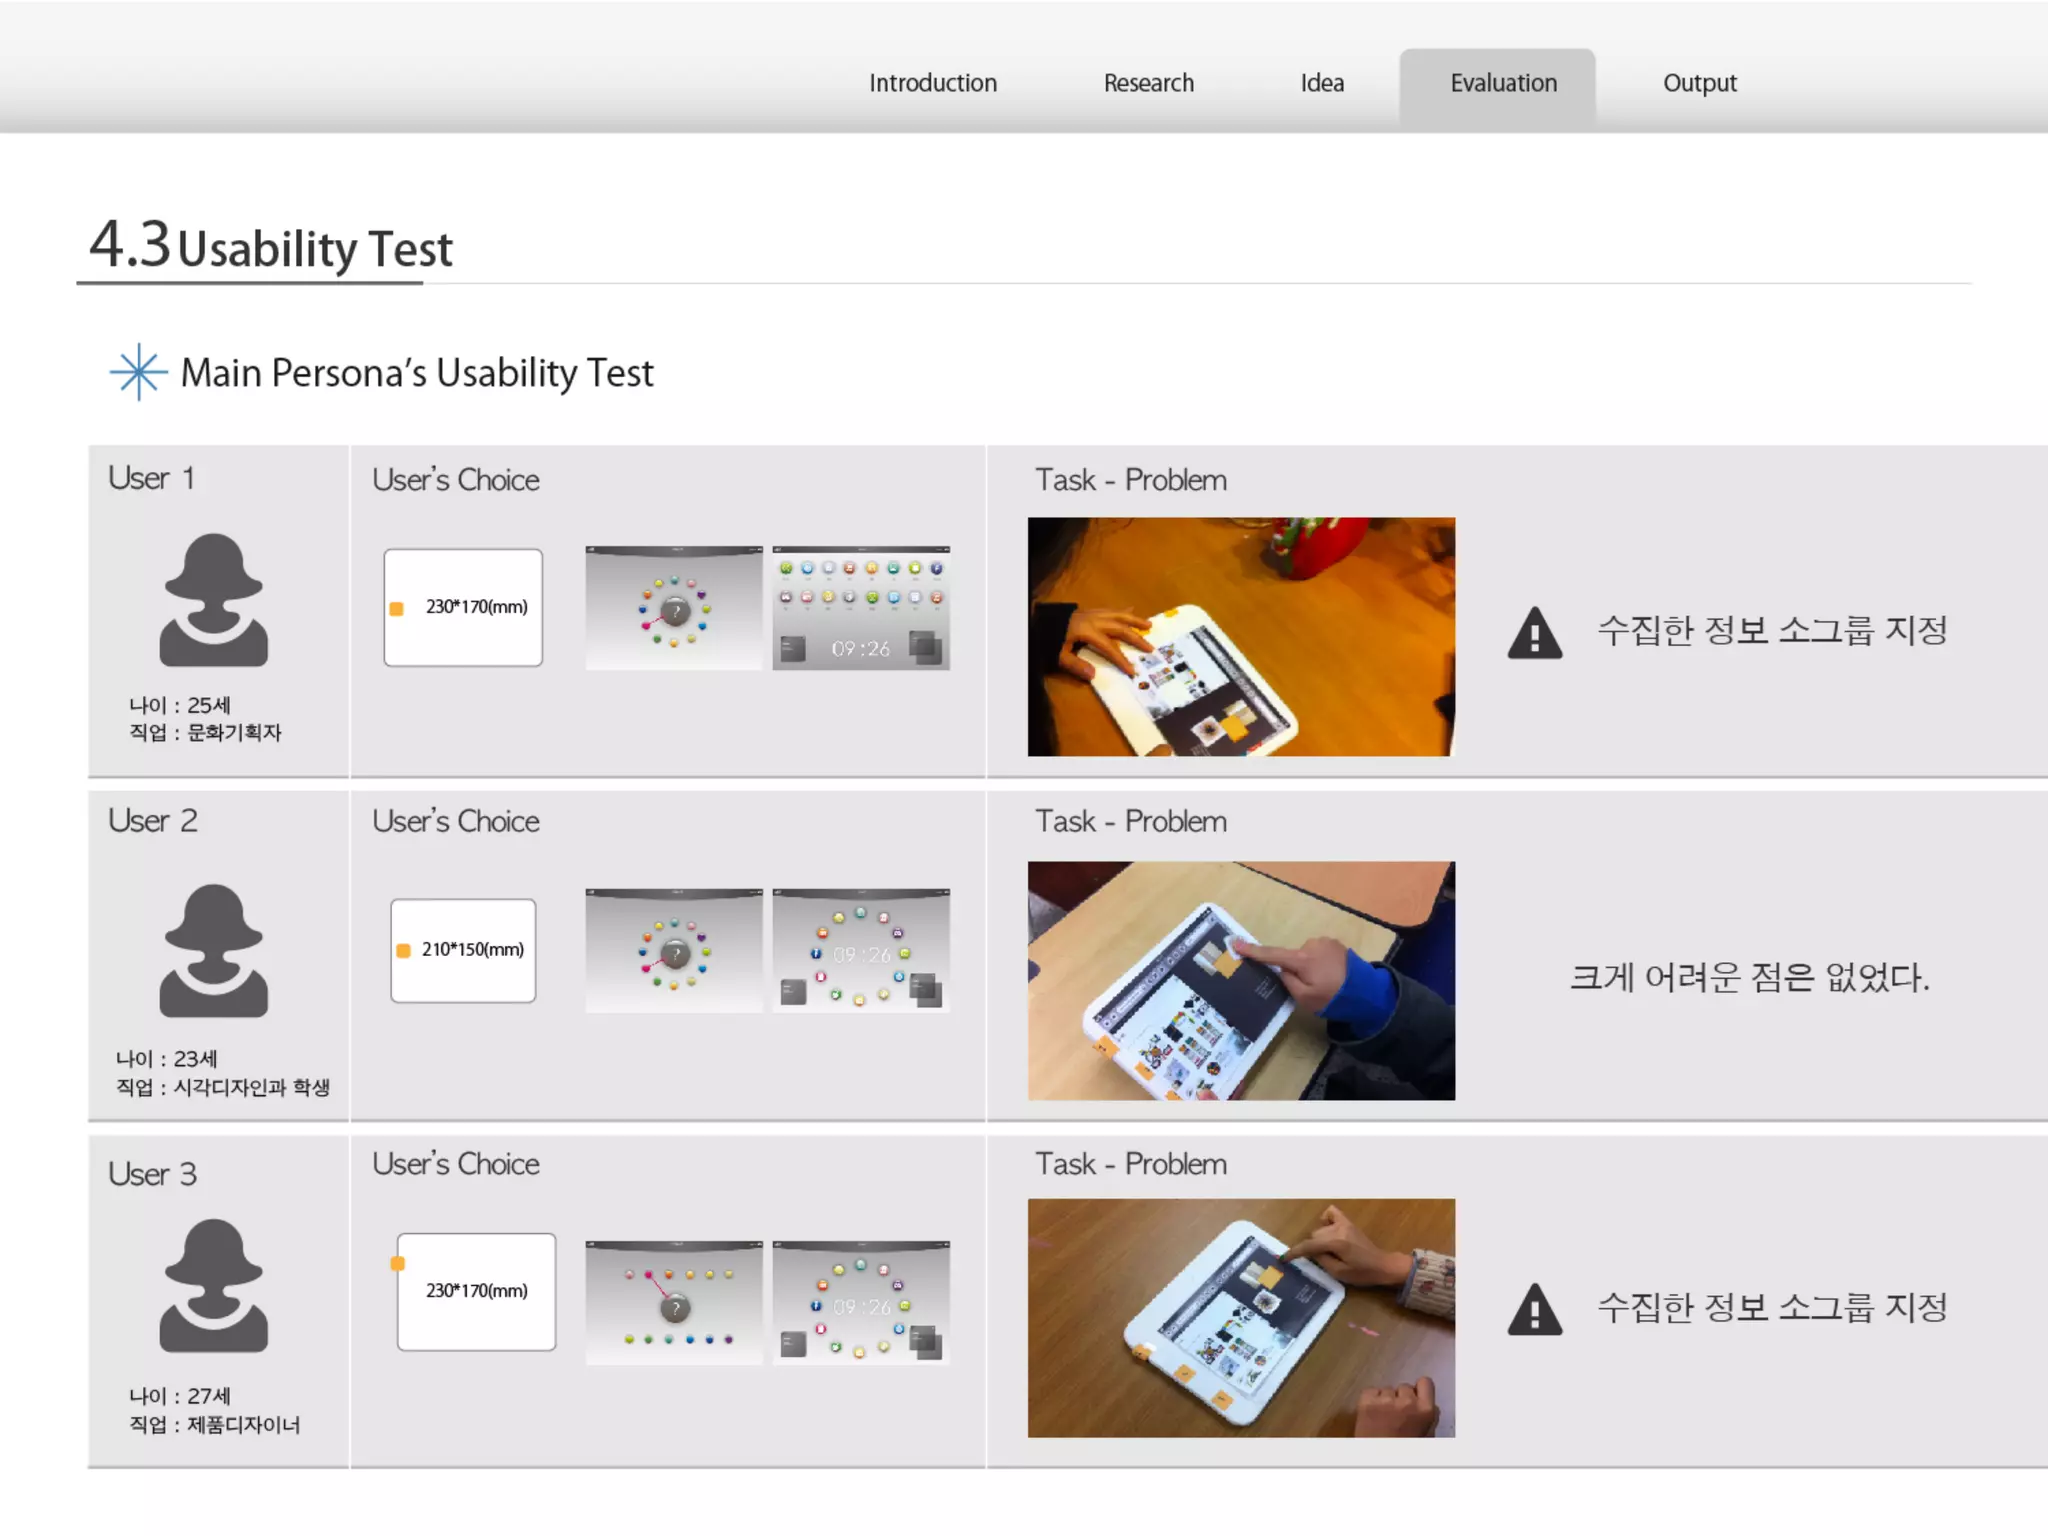The height and width of the screenshot is (1536, 2048).
Task: Open User 3 linear dots interface thumbnail
Action: [673, 1302]
